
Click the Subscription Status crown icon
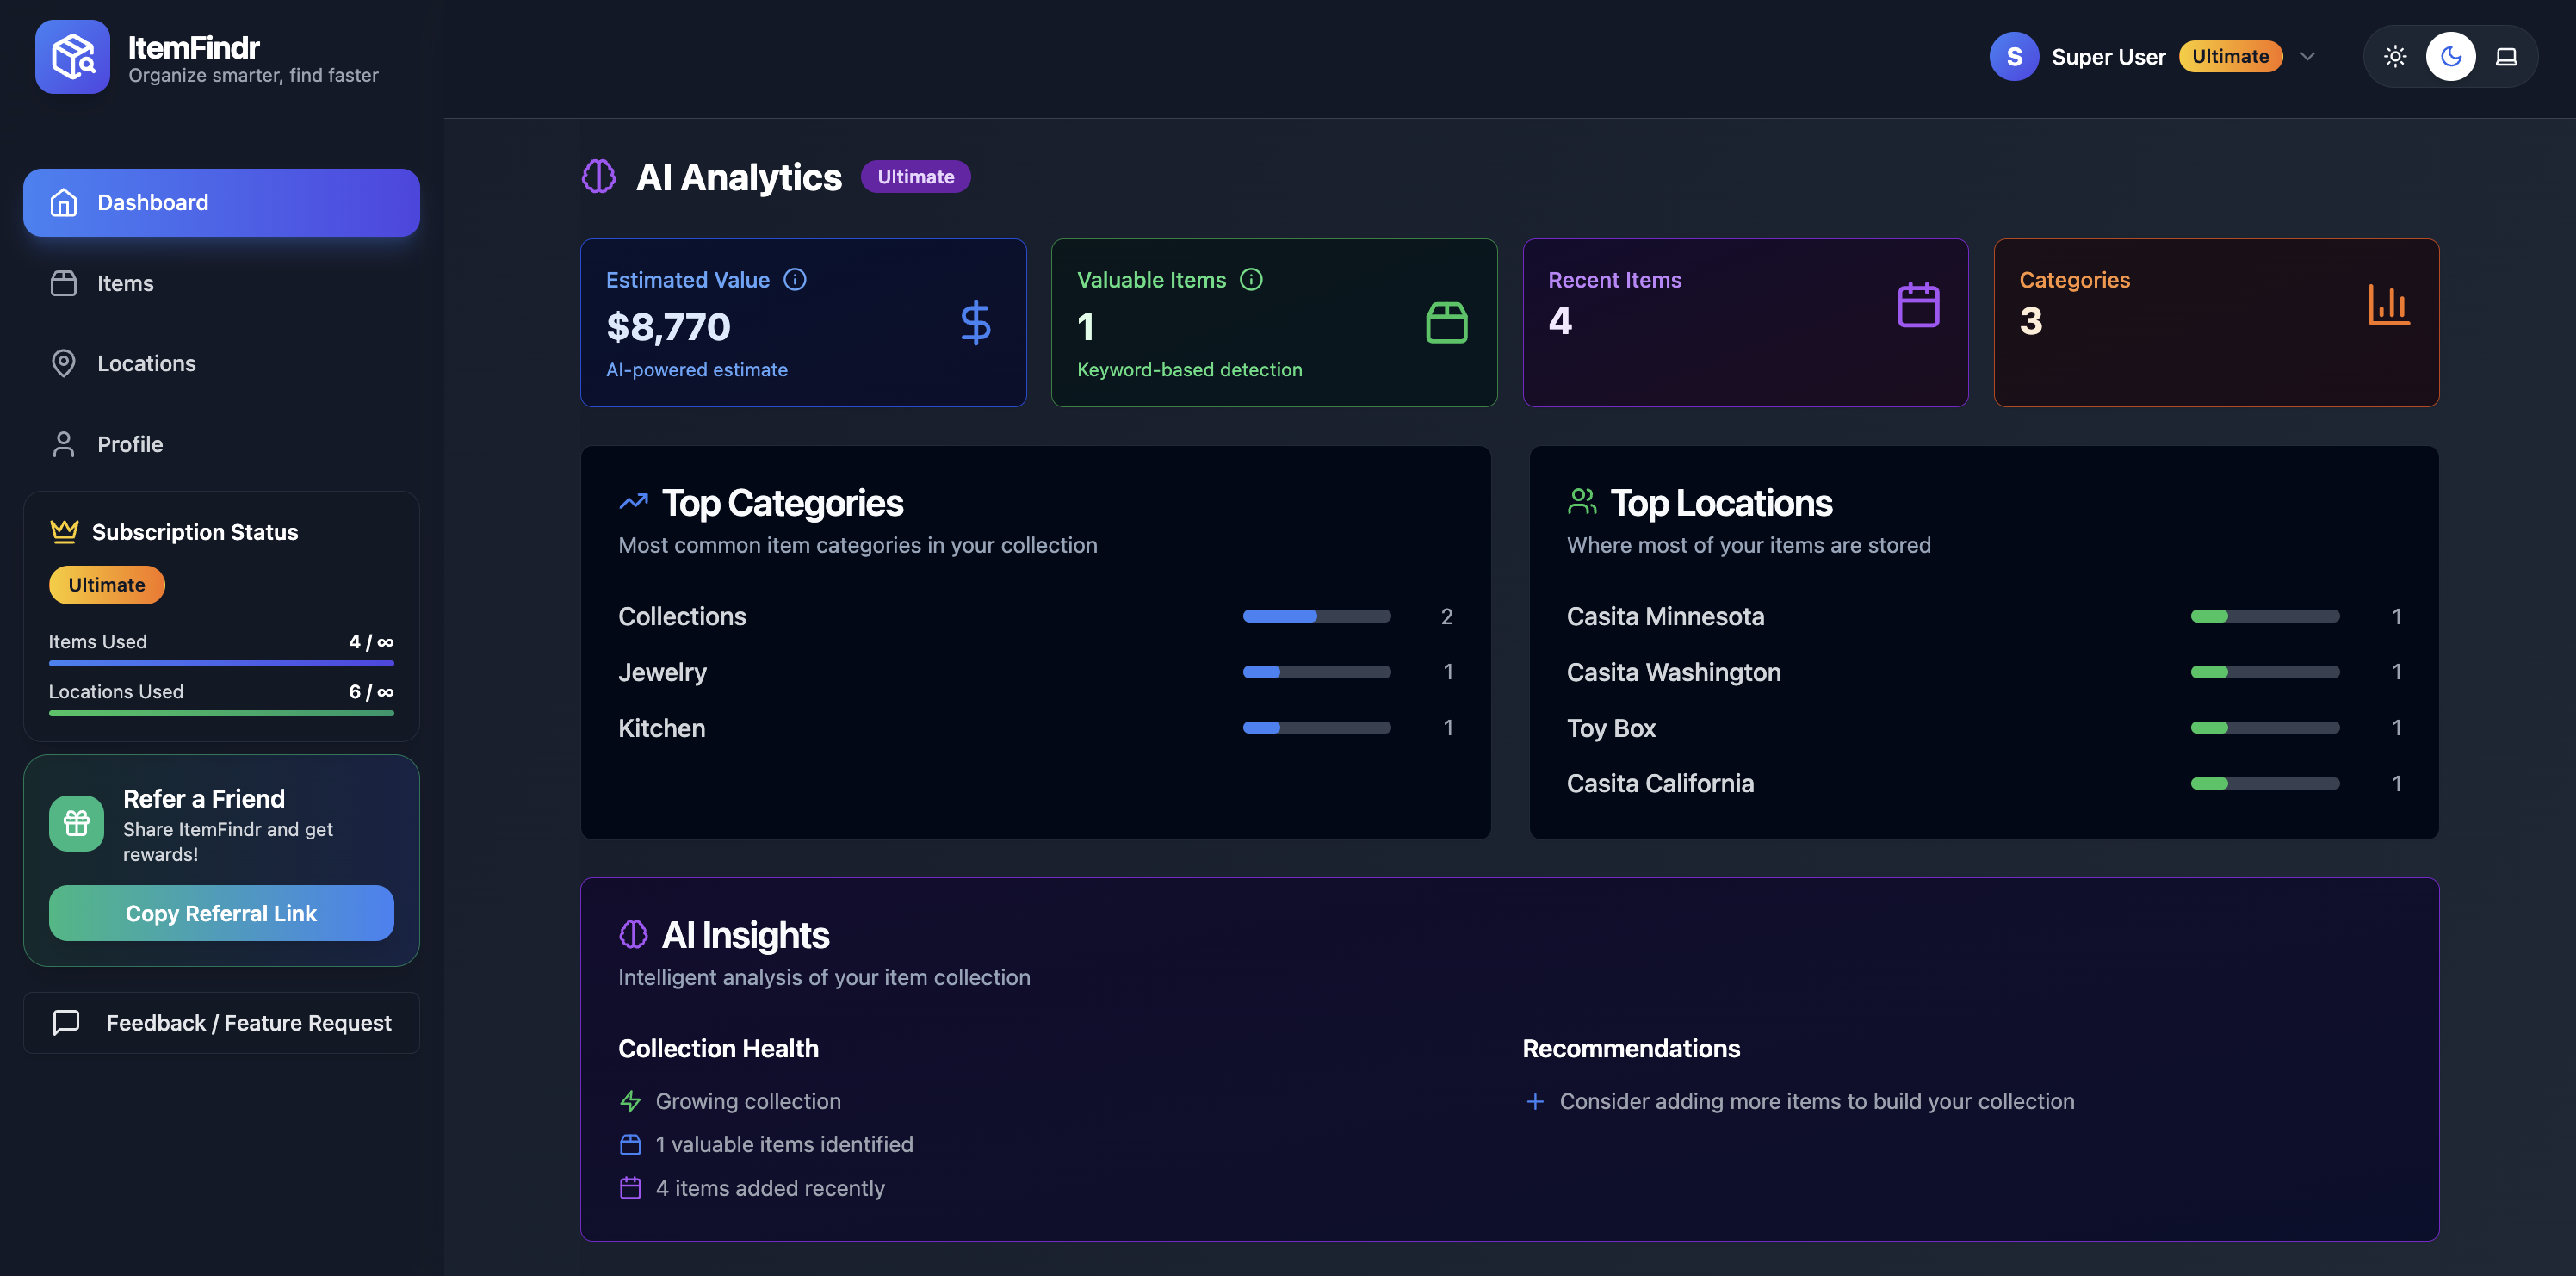[64, 531]
